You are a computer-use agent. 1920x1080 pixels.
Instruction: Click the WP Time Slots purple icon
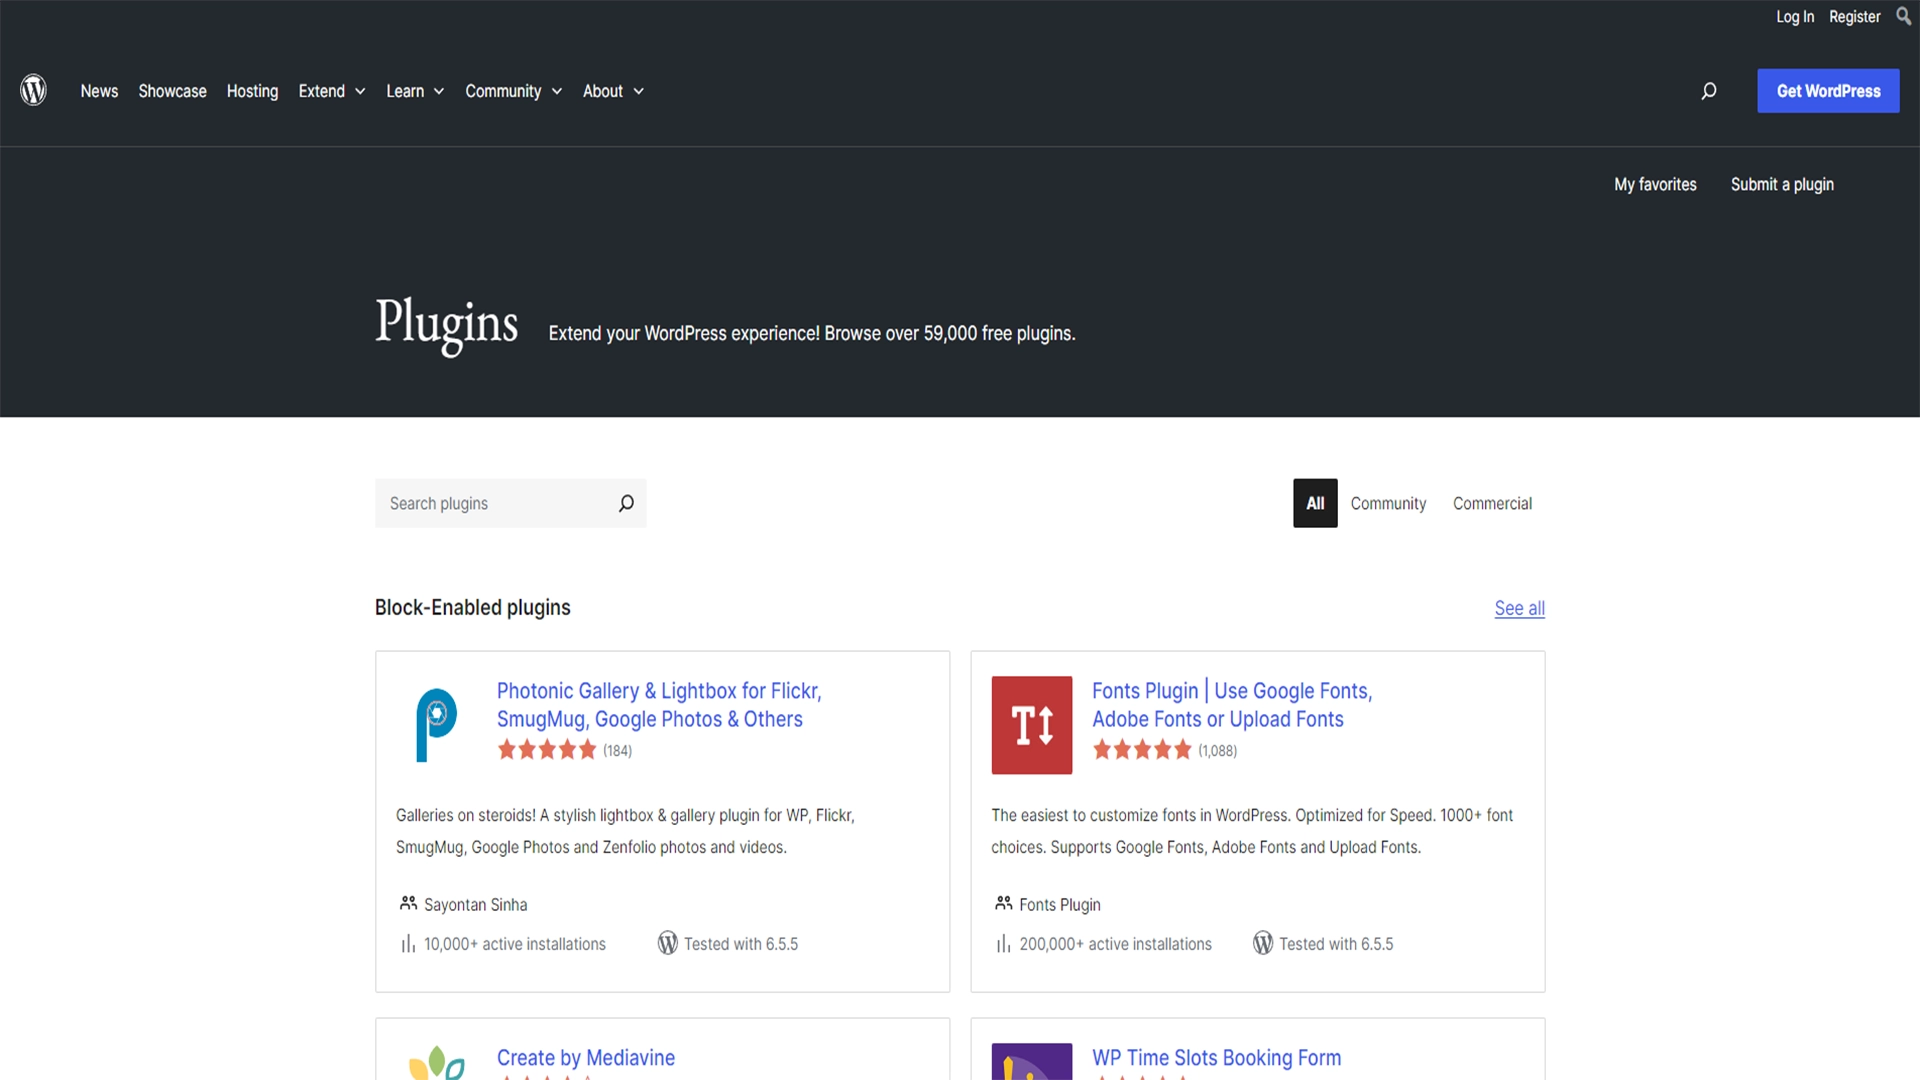click(x=1032, y=1062)
